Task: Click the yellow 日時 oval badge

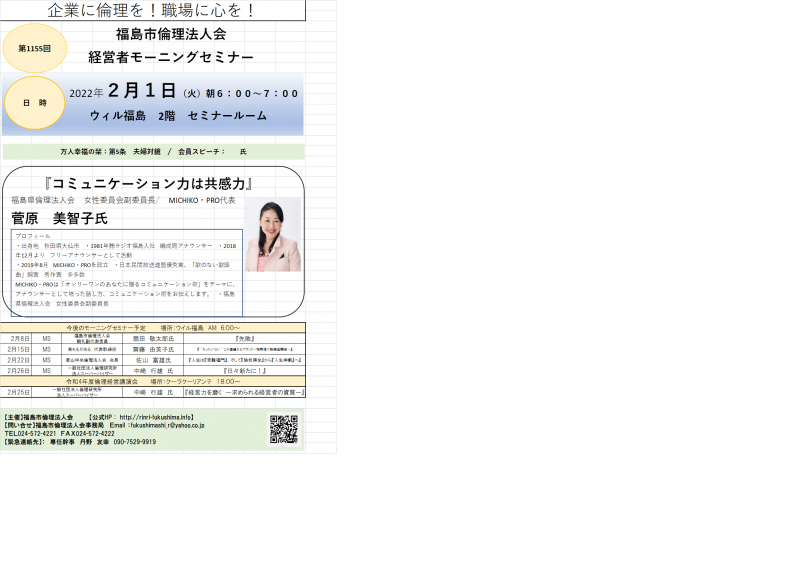Action: (x=35, y=103)
